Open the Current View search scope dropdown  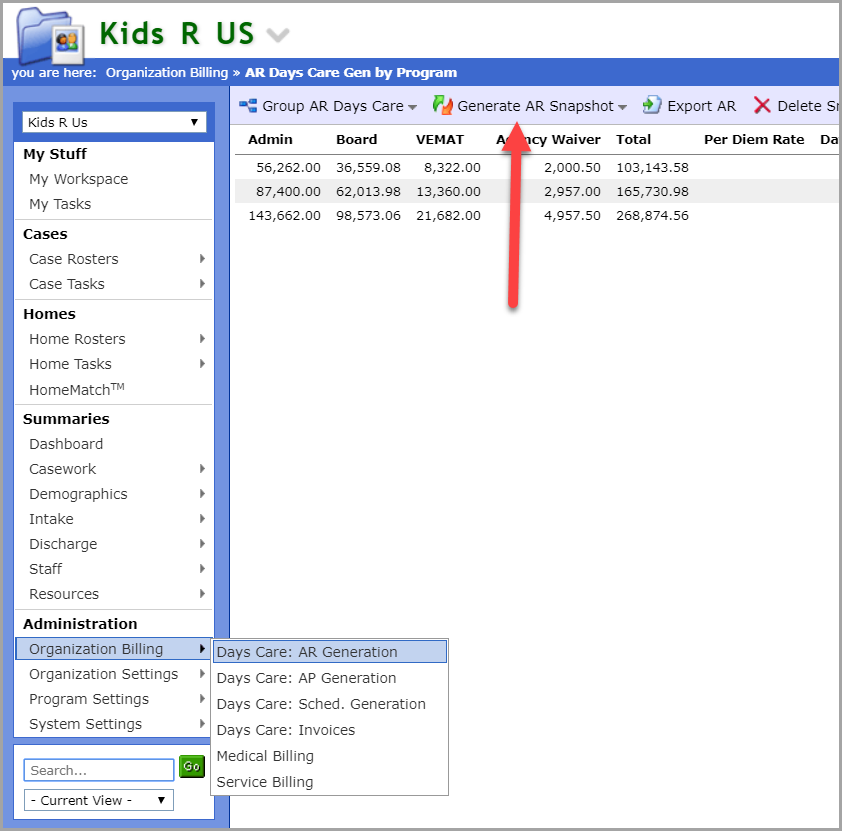[x=99, y=800]
